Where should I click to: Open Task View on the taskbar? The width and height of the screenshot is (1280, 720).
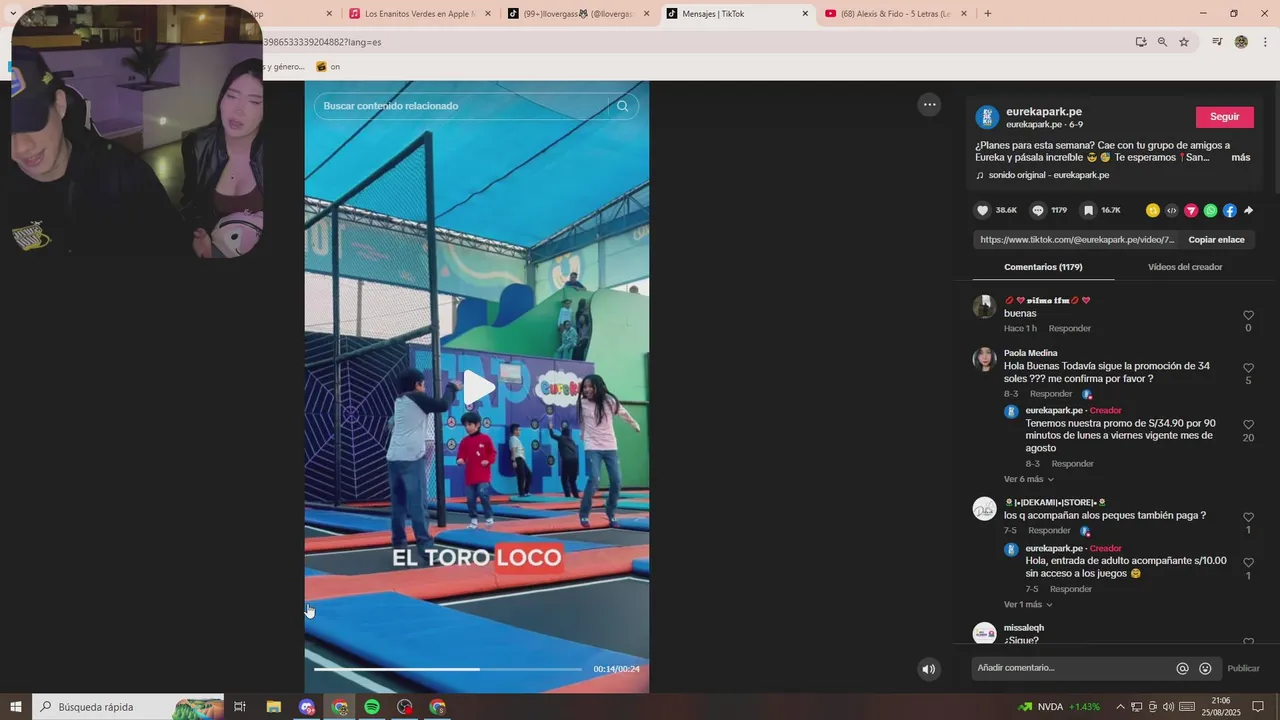tap(240, 707)
